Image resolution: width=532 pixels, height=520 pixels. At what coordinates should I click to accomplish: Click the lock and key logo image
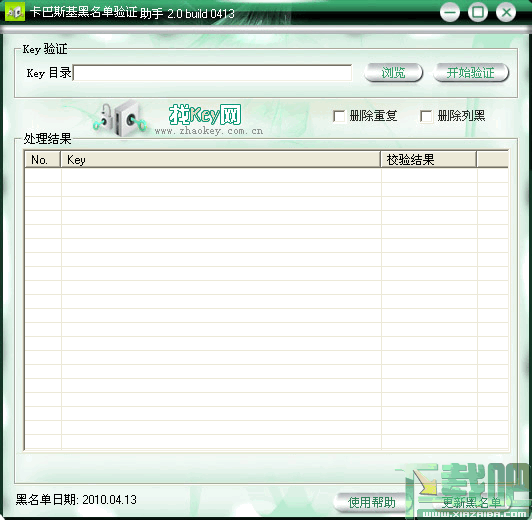coord(120,118)
